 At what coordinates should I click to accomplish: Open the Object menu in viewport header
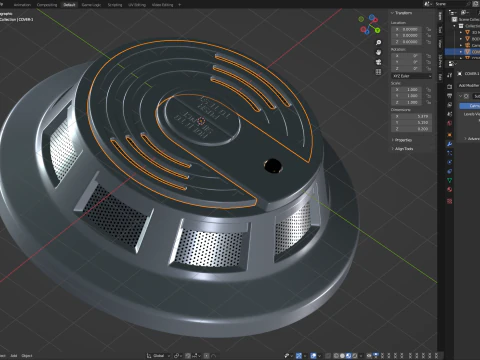[27, 356]
